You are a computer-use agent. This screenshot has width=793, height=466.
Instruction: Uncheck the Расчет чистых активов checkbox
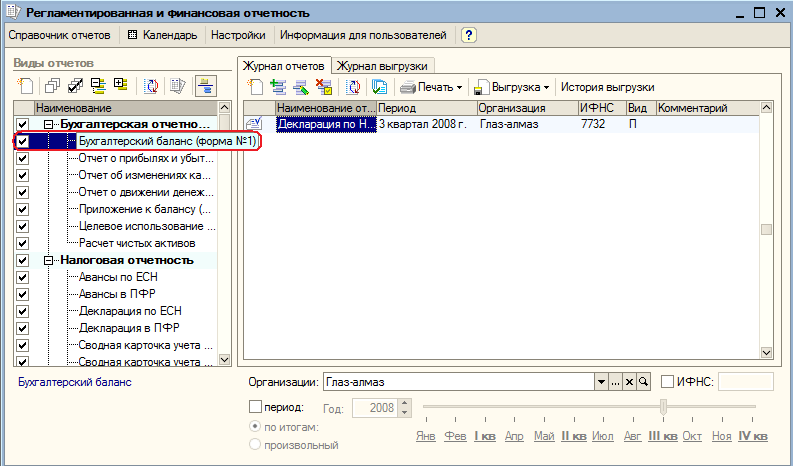[x=22, y=243]
